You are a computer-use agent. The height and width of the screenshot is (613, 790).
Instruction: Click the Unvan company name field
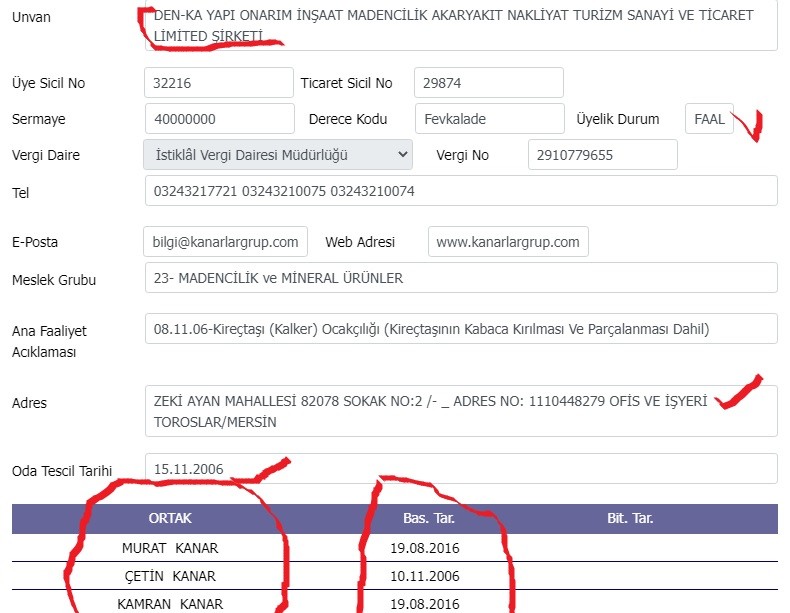click(461, 25)
